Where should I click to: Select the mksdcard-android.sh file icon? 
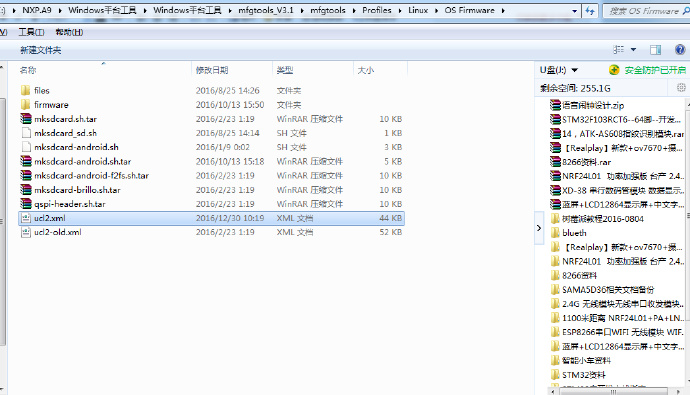[x=26, y=147]
